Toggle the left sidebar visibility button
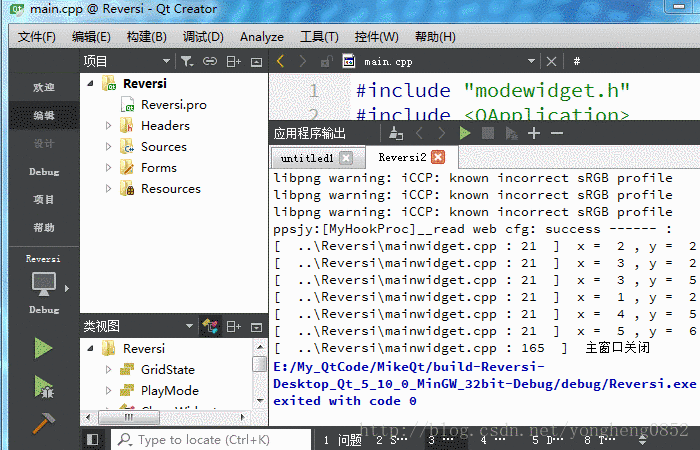This screenshot has width=700, height=450. point(92,440)
